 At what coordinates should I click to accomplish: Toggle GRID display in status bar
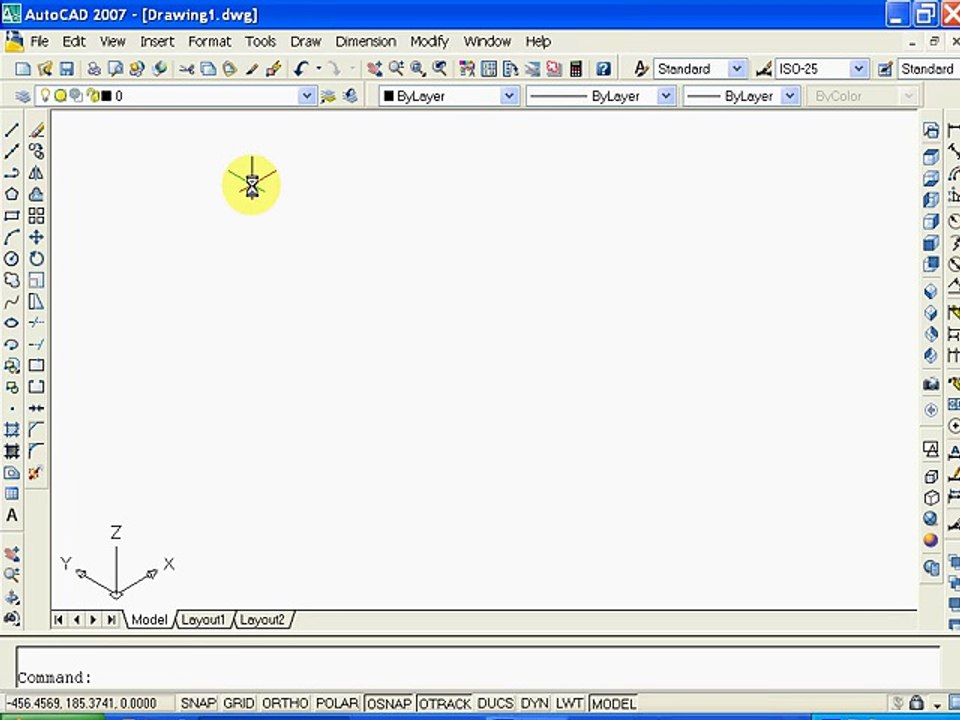tap(238, 703)
